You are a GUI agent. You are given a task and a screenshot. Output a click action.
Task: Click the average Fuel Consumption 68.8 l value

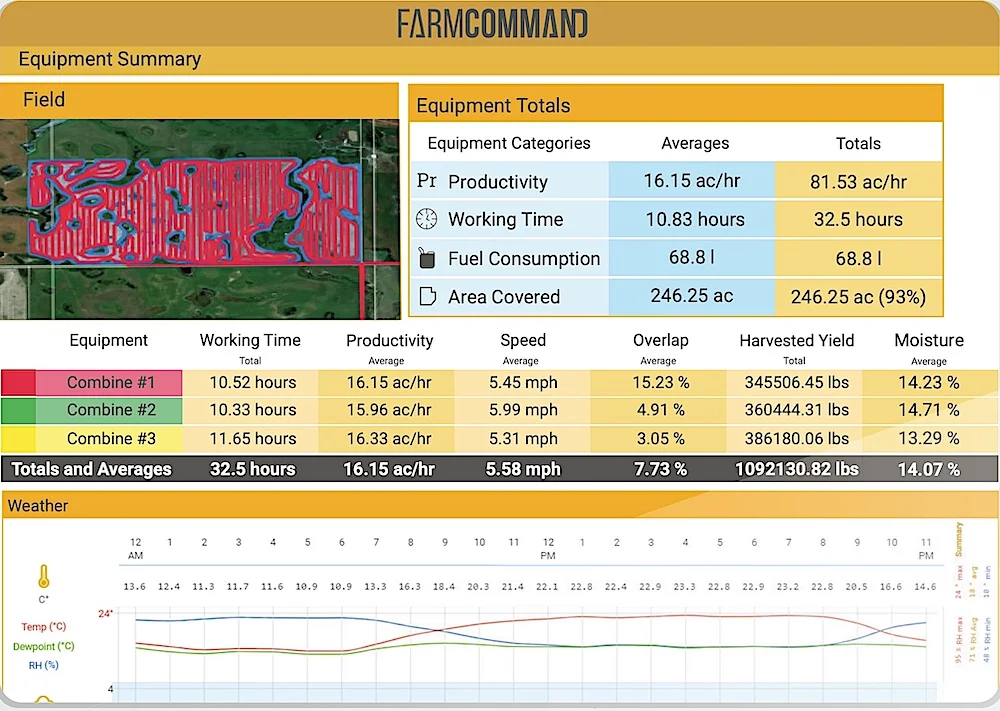(x=692, y=257)
